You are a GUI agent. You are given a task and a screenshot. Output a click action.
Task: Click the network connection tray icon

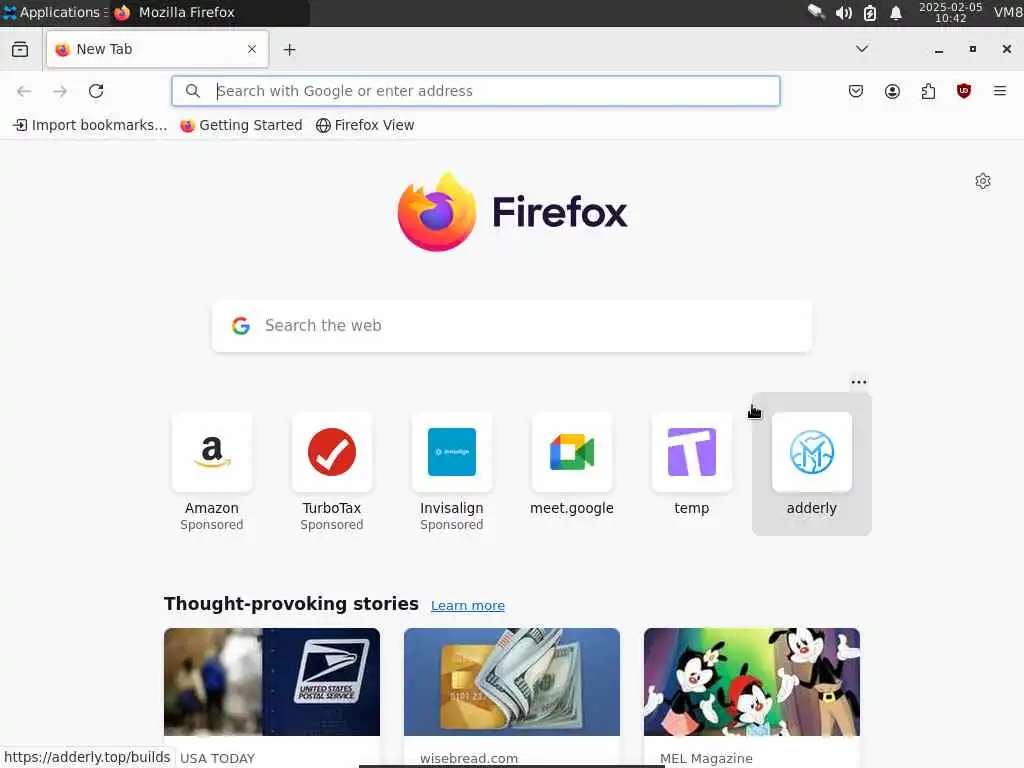click(816, 12)
